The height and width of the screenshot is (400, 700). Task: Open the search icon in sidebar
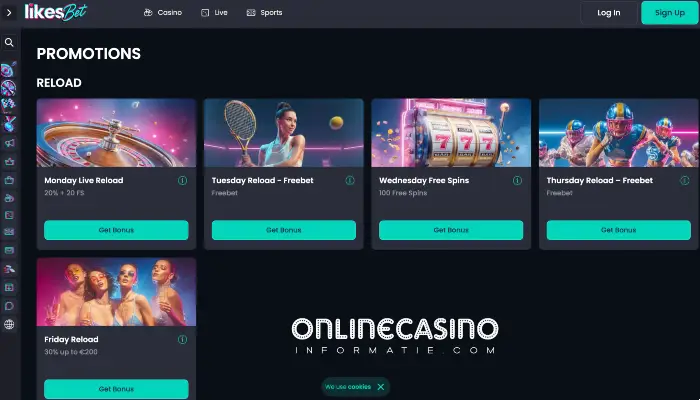[x=9, y=43]
